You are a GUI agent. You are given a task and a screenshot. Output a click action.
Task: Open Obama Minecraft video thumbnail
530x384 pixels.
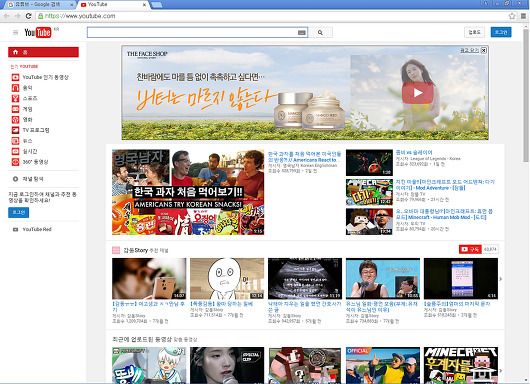tap(369, 222)
